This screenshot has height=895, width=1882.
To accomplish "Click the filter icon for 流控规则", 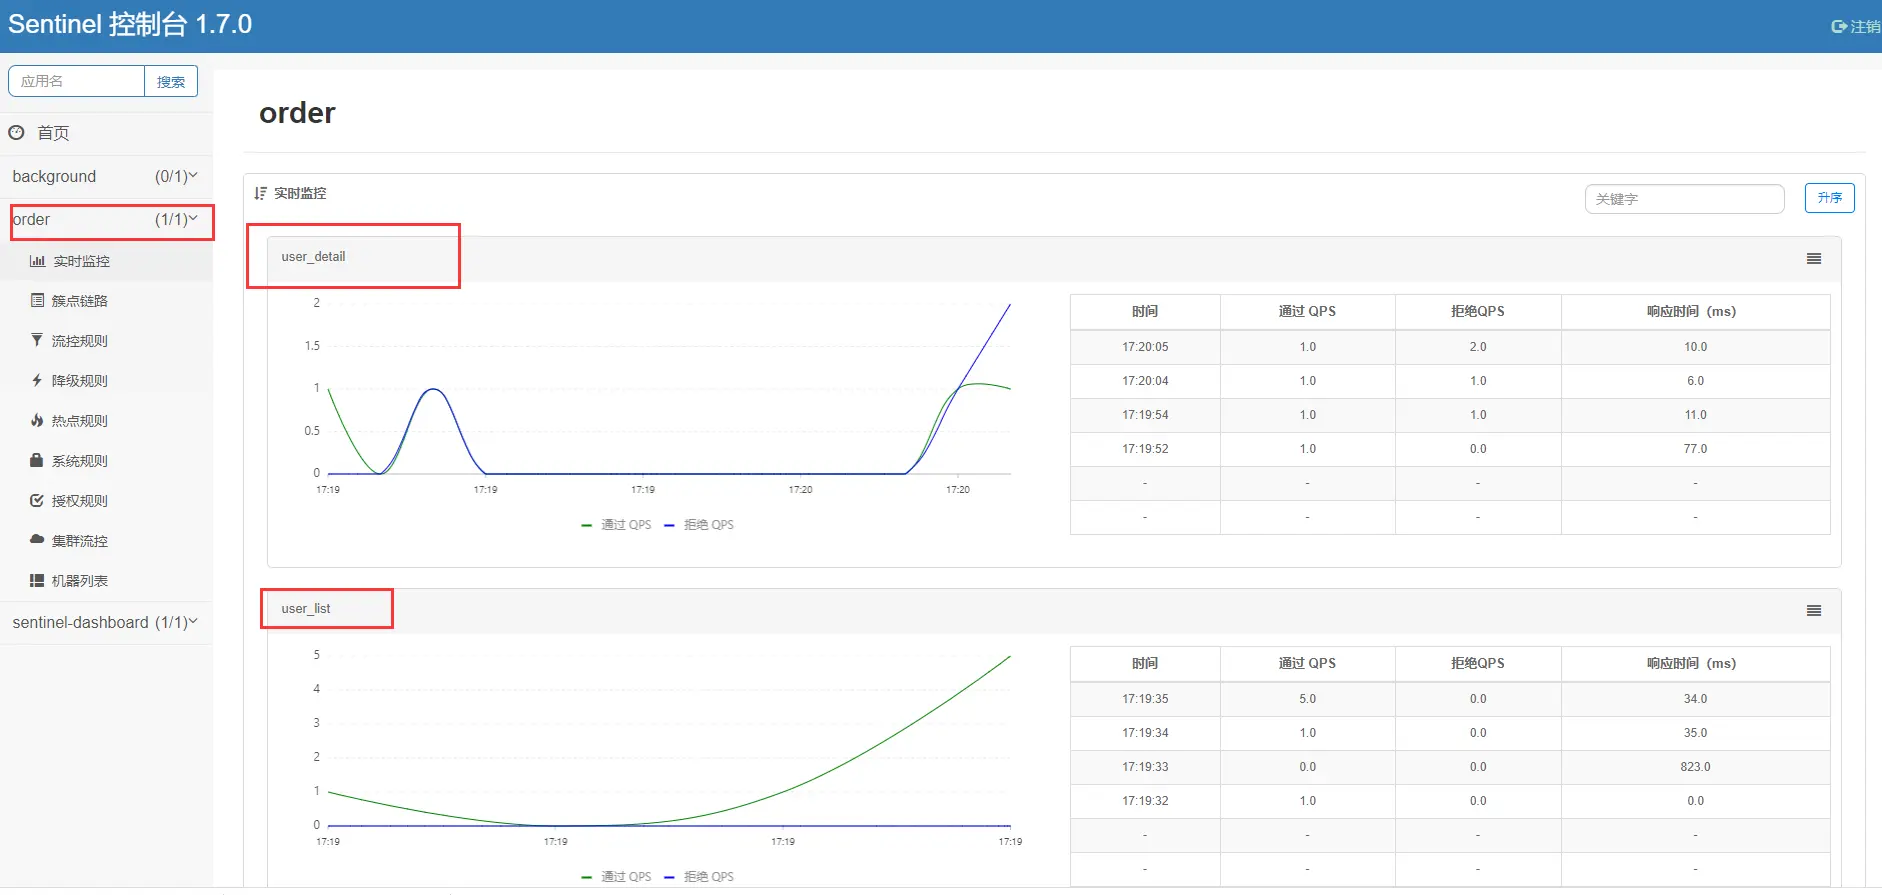I will click(37, 340).
